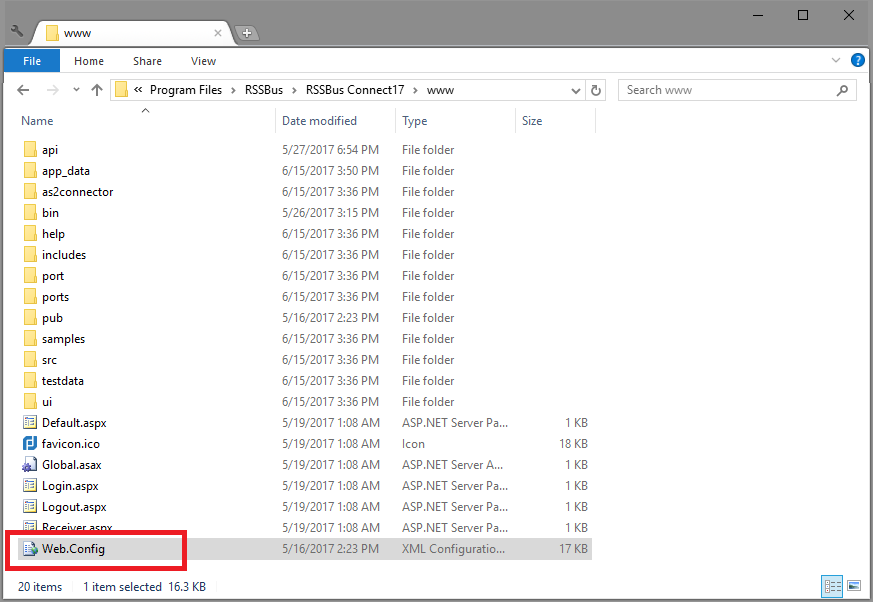Click the search magnifier icon
The image size is (873, 602).
coord(842,90)
